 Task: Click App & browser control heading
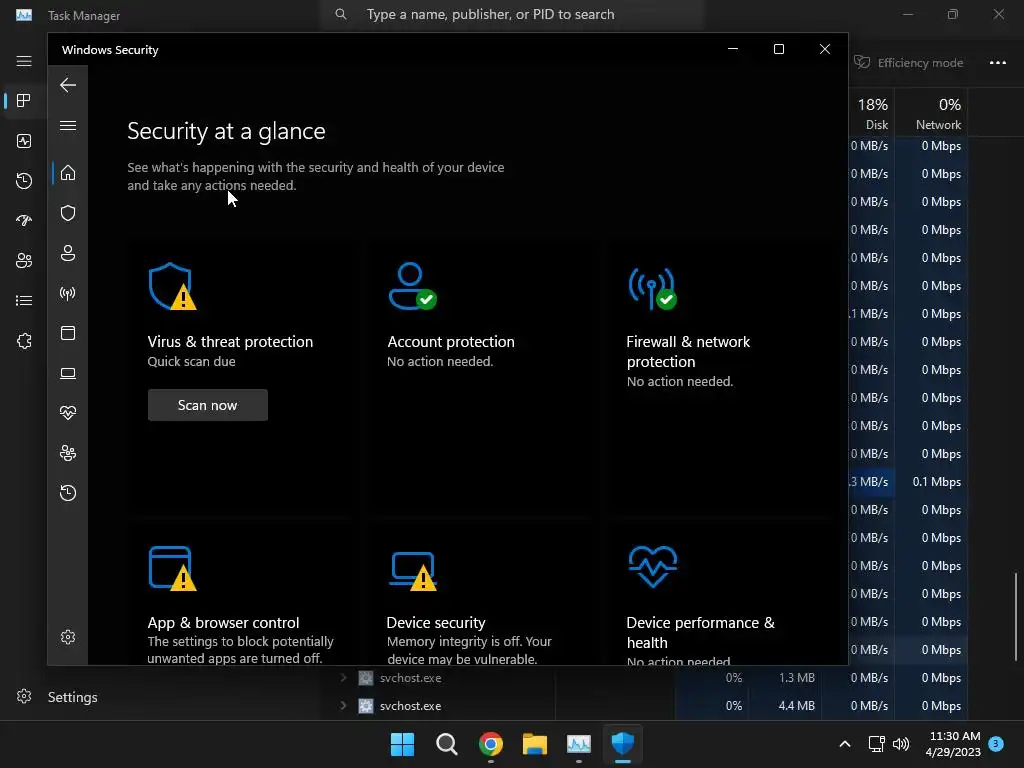coord(223,622)
